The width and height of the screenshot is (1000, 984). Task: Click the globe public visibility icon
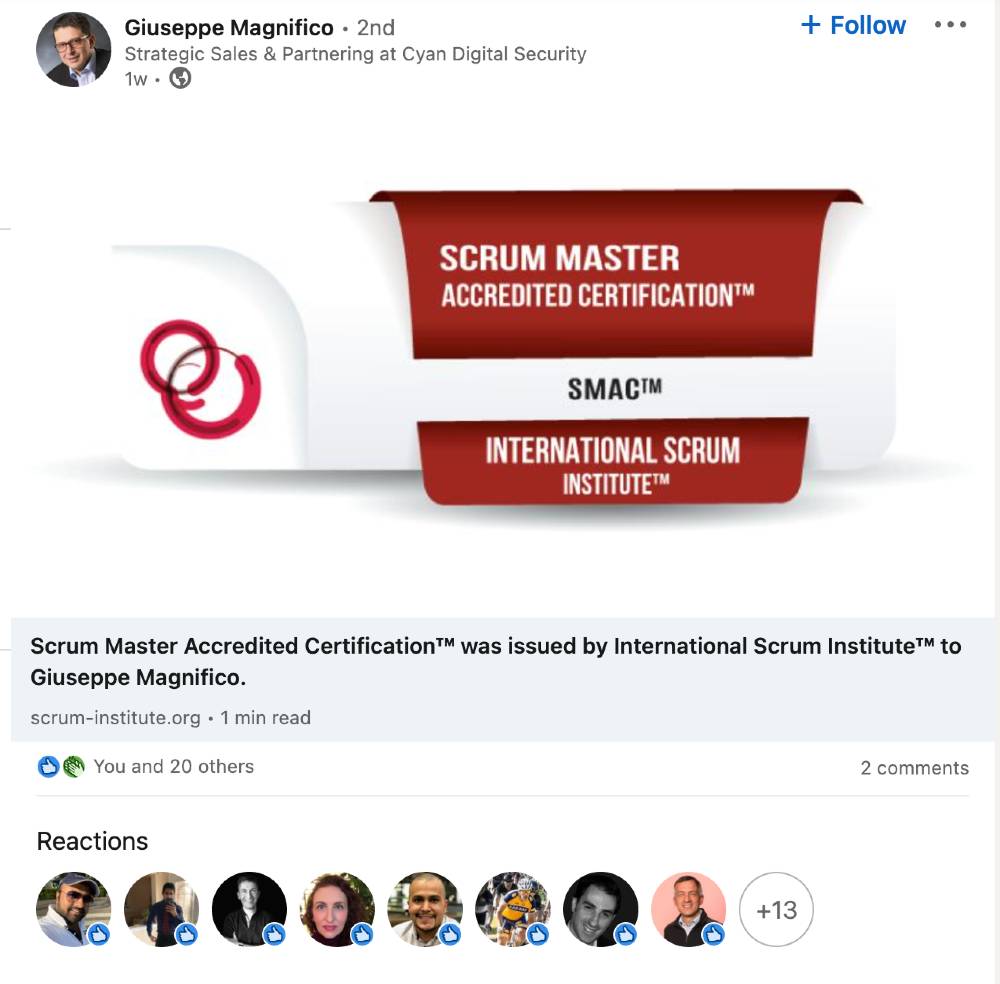(180, 78)
